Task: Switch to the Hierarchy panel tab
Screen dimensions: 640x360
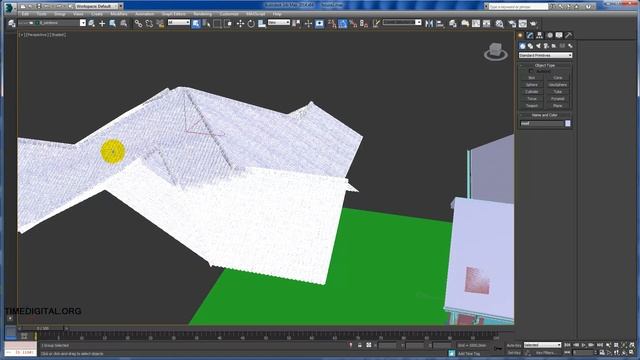Action: pyautogui.click(x=540, y=36)
